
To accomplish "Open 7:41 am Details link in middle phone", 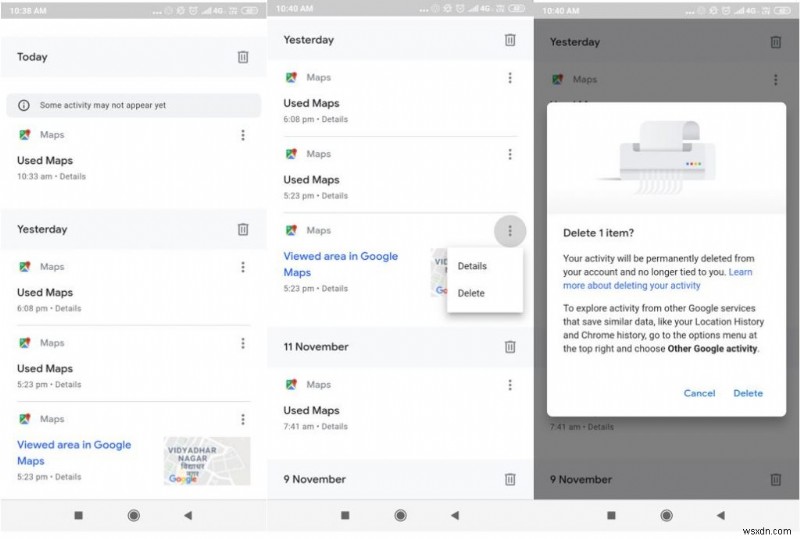I will click(x=335, y=426).
